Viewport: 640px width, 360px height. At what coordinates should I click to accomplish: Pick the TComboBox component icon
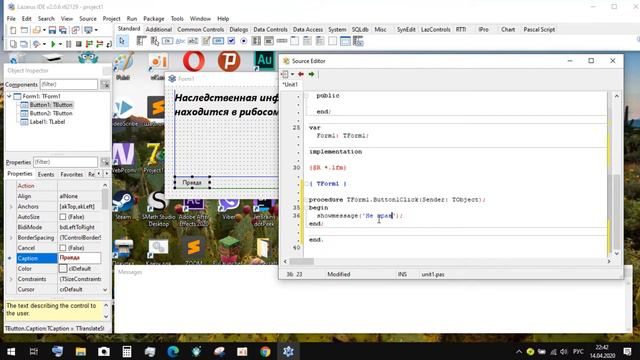pyautogui.click(x=269, y=41)
